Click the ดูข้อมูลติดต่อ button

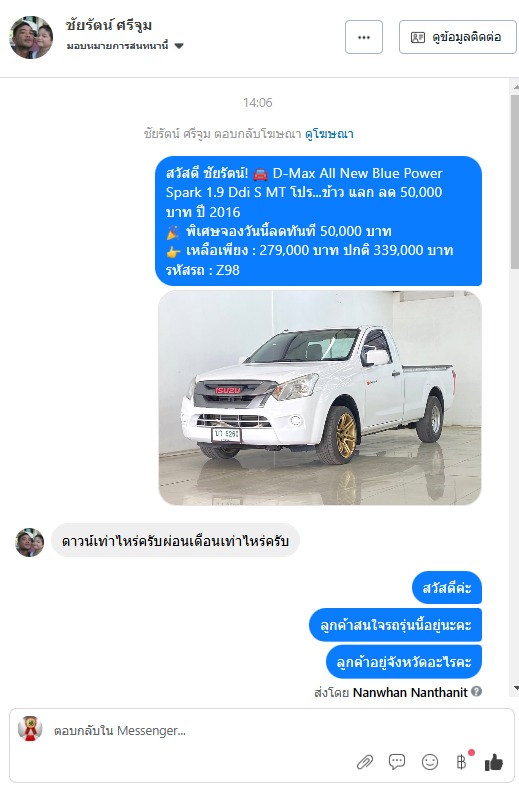pos(457,37)
